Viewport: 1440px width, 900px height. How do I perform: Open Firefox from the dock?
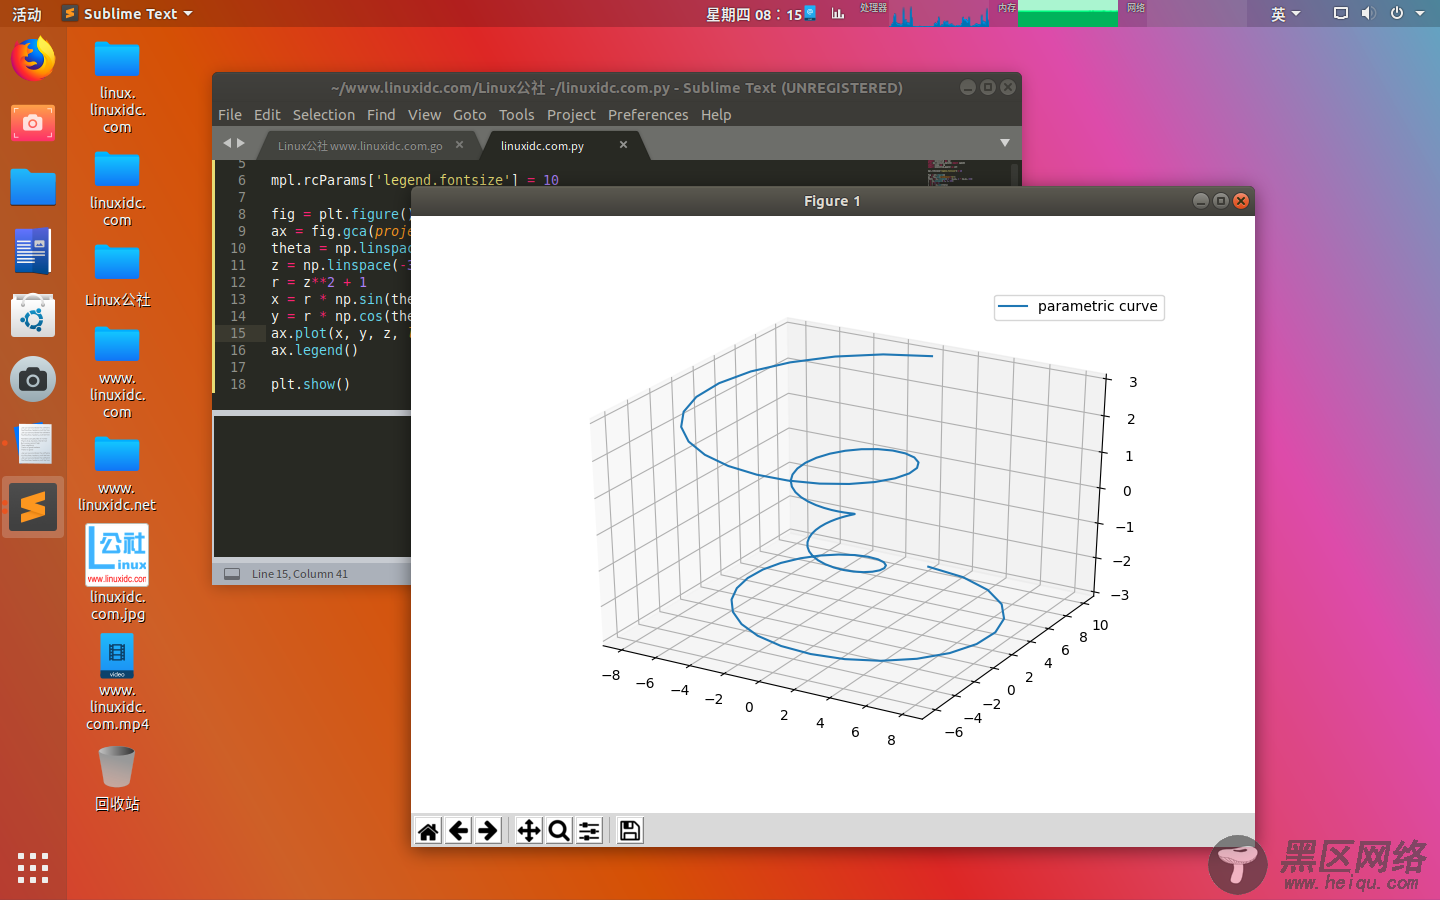coord(33,59)
